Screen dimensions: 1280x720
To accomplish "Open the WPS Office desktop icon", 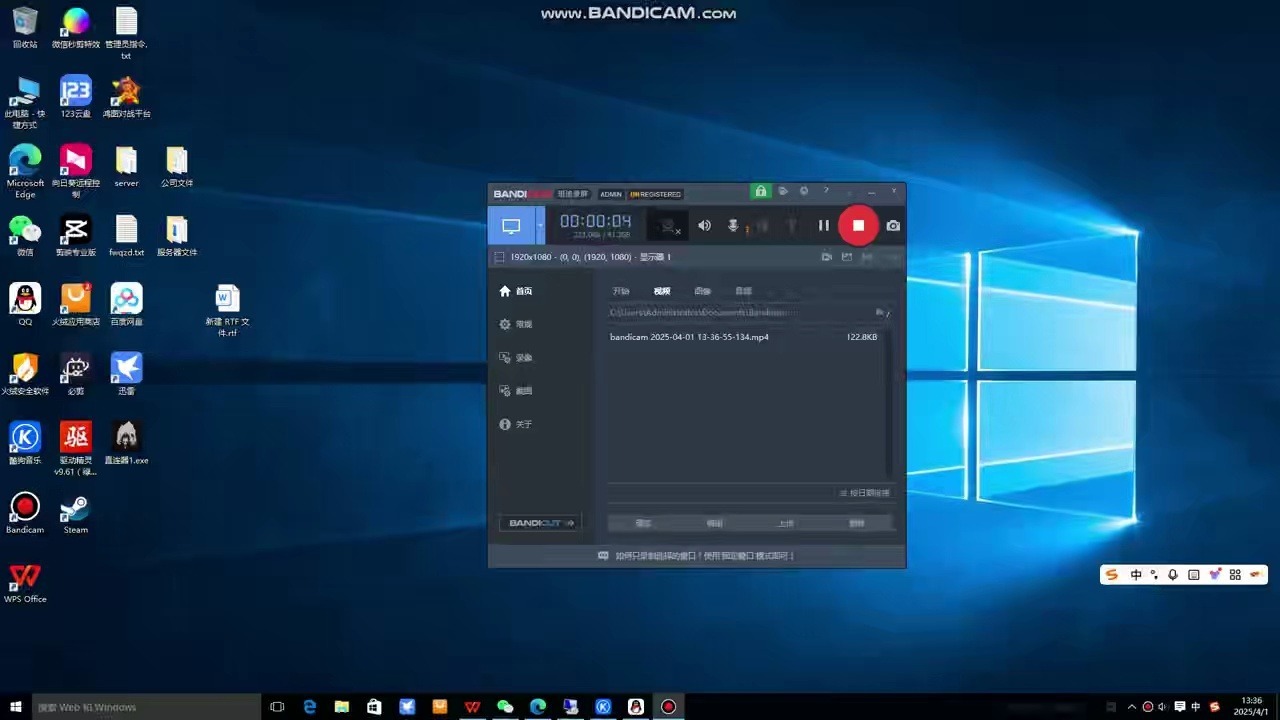I will [25, 582].
